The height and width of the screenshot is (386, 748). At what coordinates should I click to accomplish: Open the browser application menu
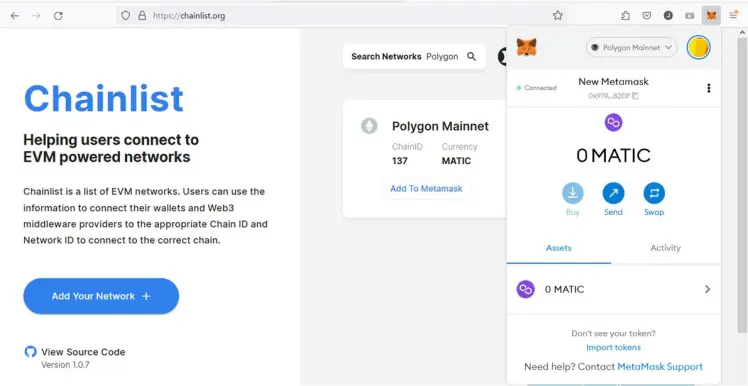[x=733, y=16]
